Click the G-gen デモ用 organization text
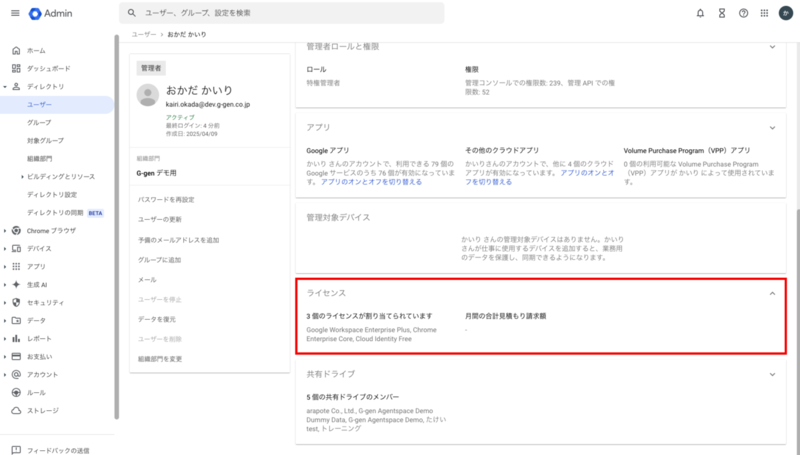This screenshot has height=455, width=800. (x=156, y=173)
